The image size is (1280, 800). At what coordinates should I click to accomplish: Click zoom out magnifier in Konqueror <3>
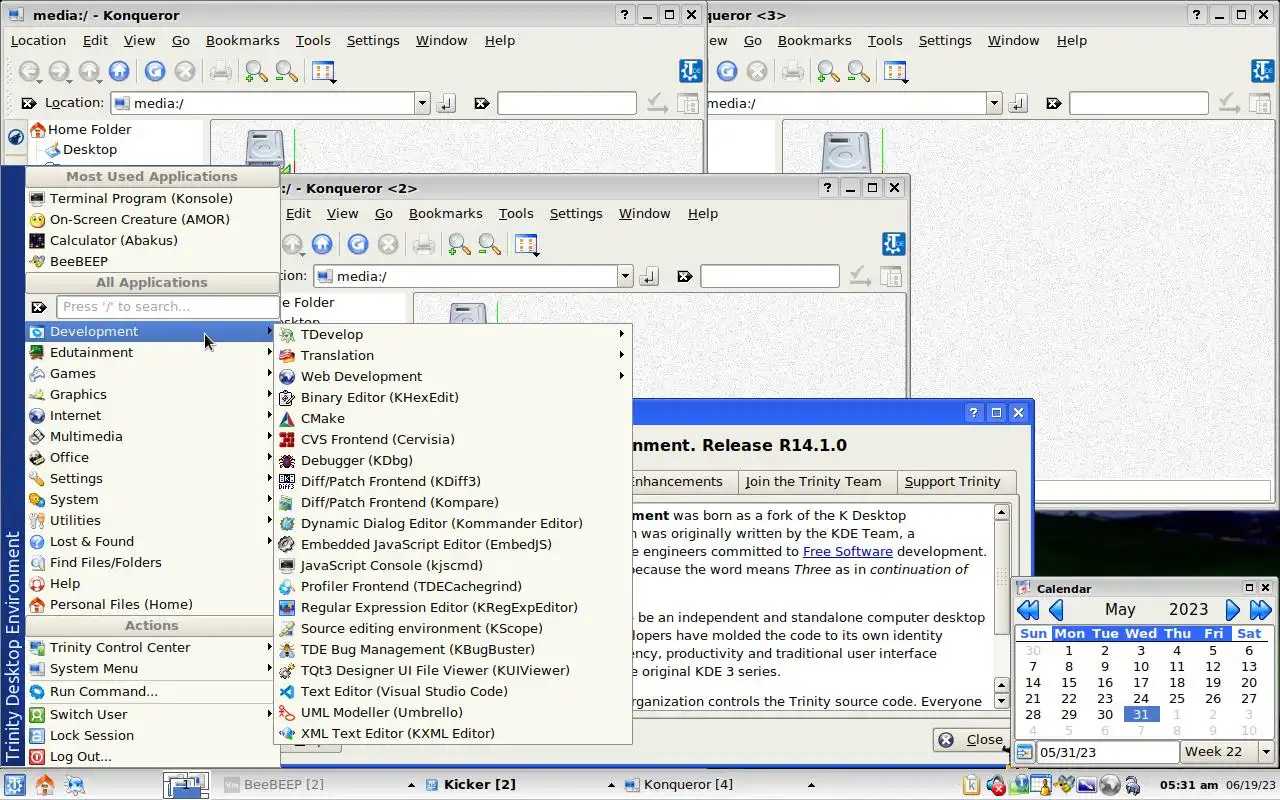click(x=858, y=71)
